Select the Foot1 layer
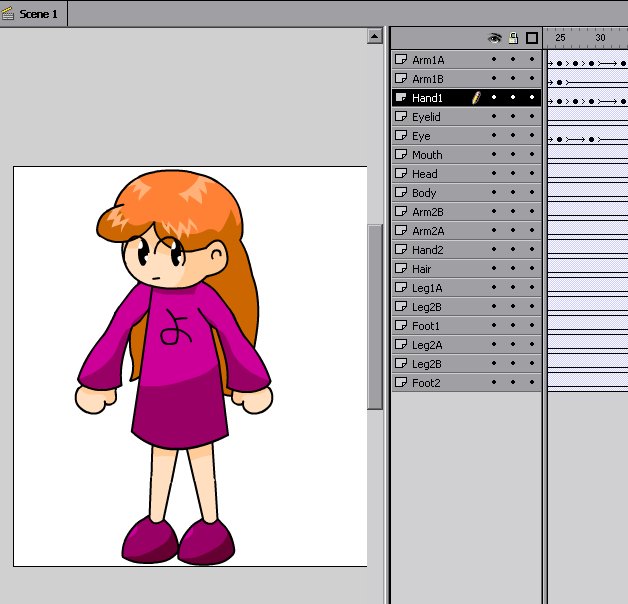The image size is (628, 604). (427, 326)
